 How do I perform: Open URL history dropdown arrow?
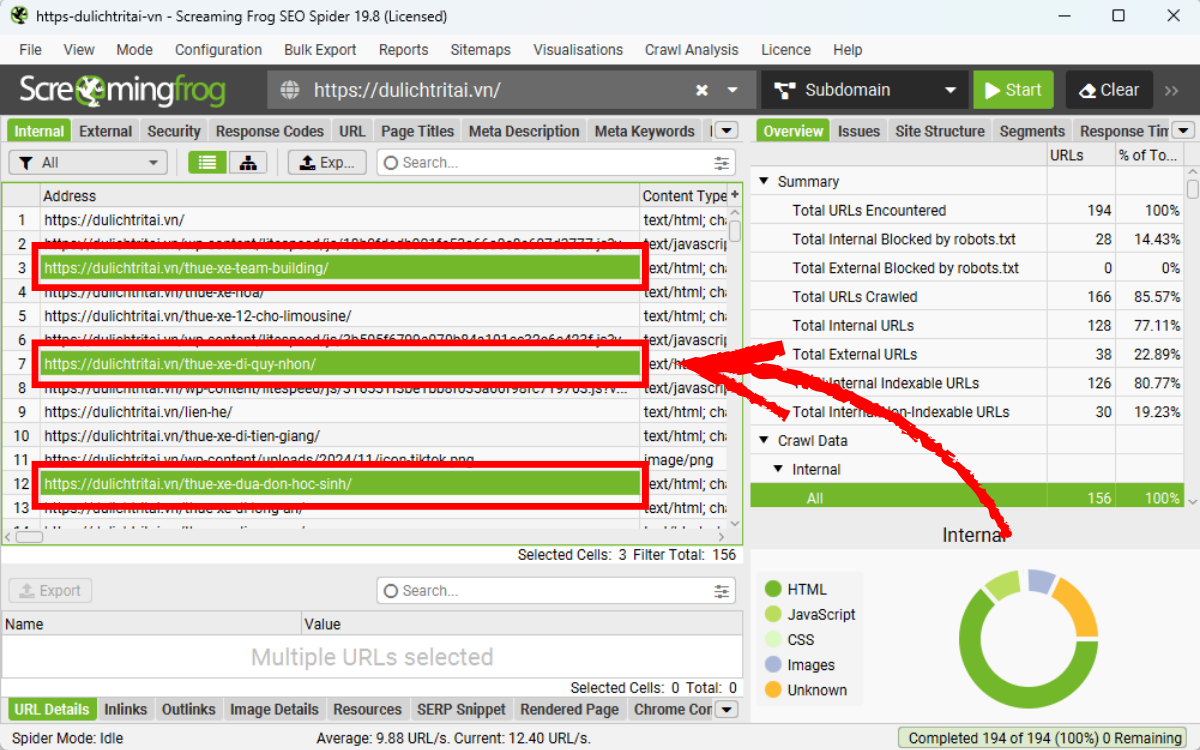[x=733, y=90]
